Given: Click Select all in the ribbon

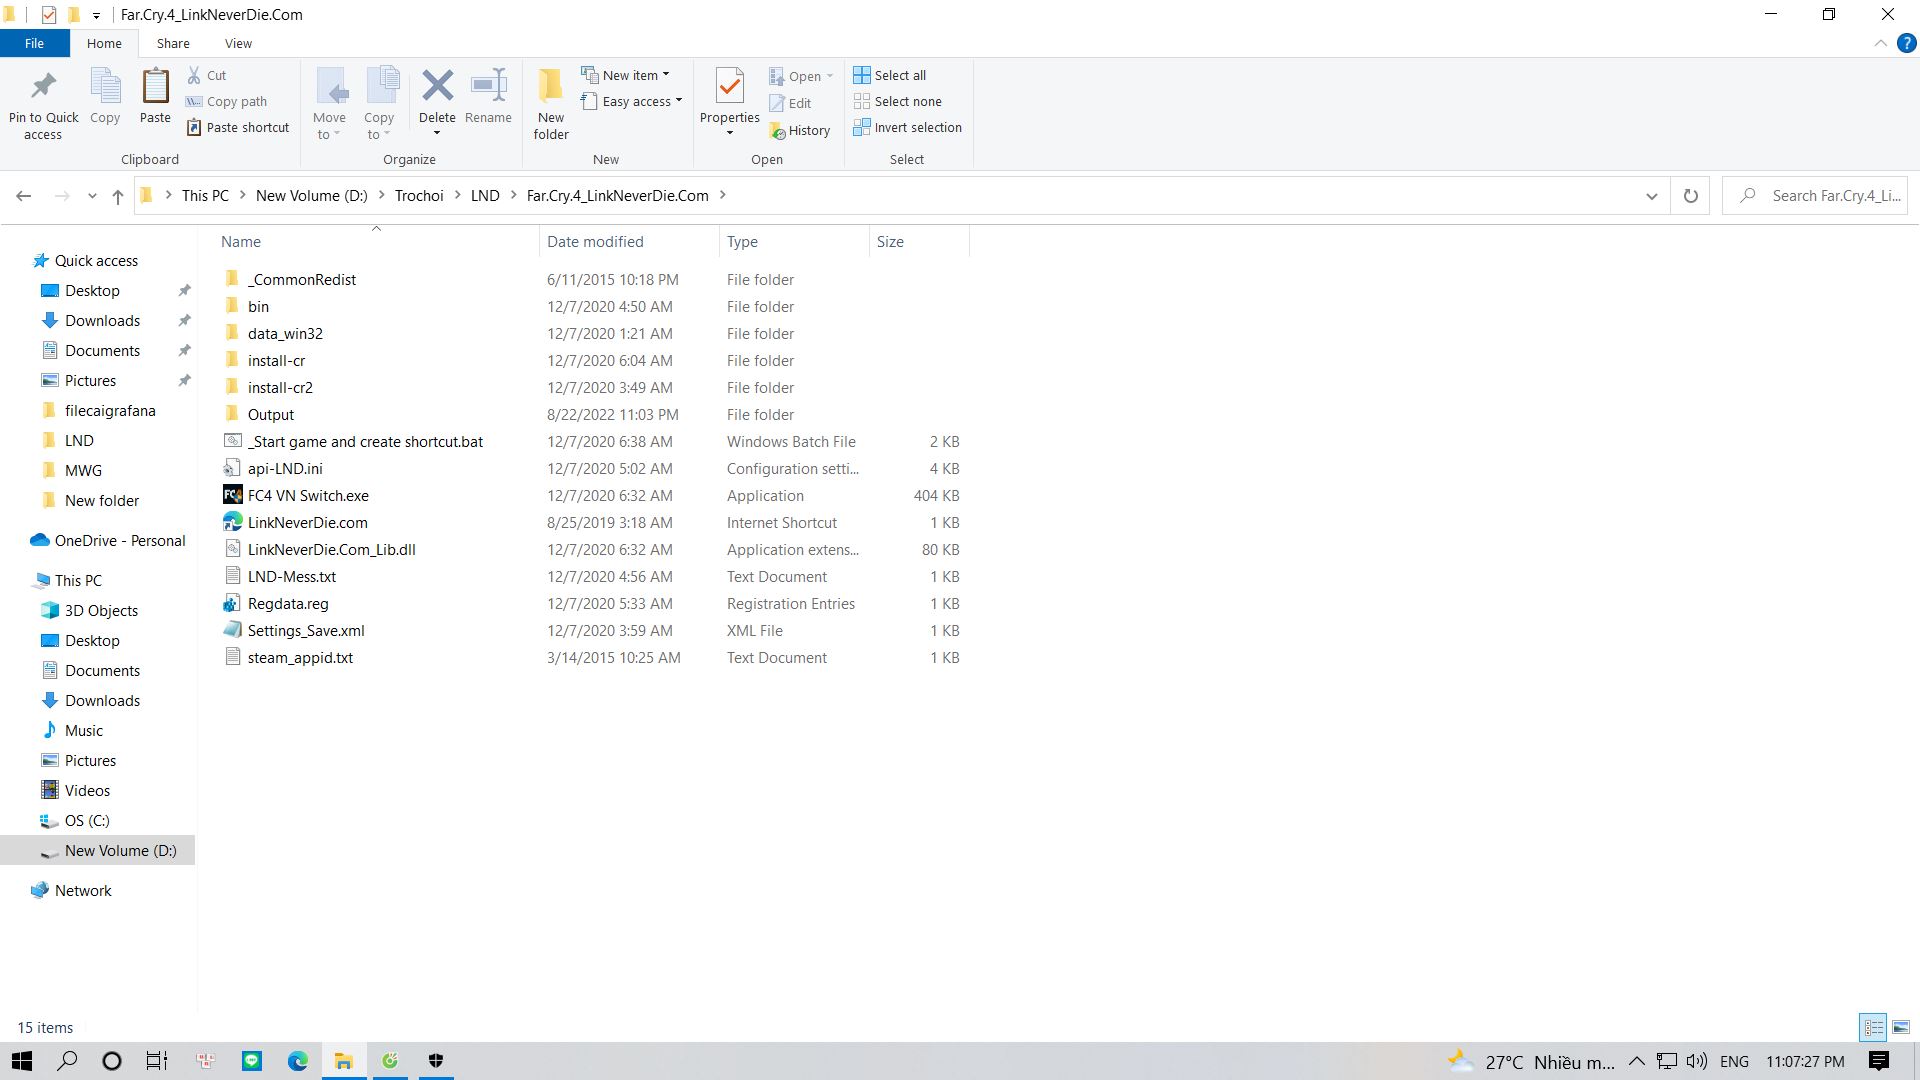Looking at the screenshot, I should click(x=890, y=75).
